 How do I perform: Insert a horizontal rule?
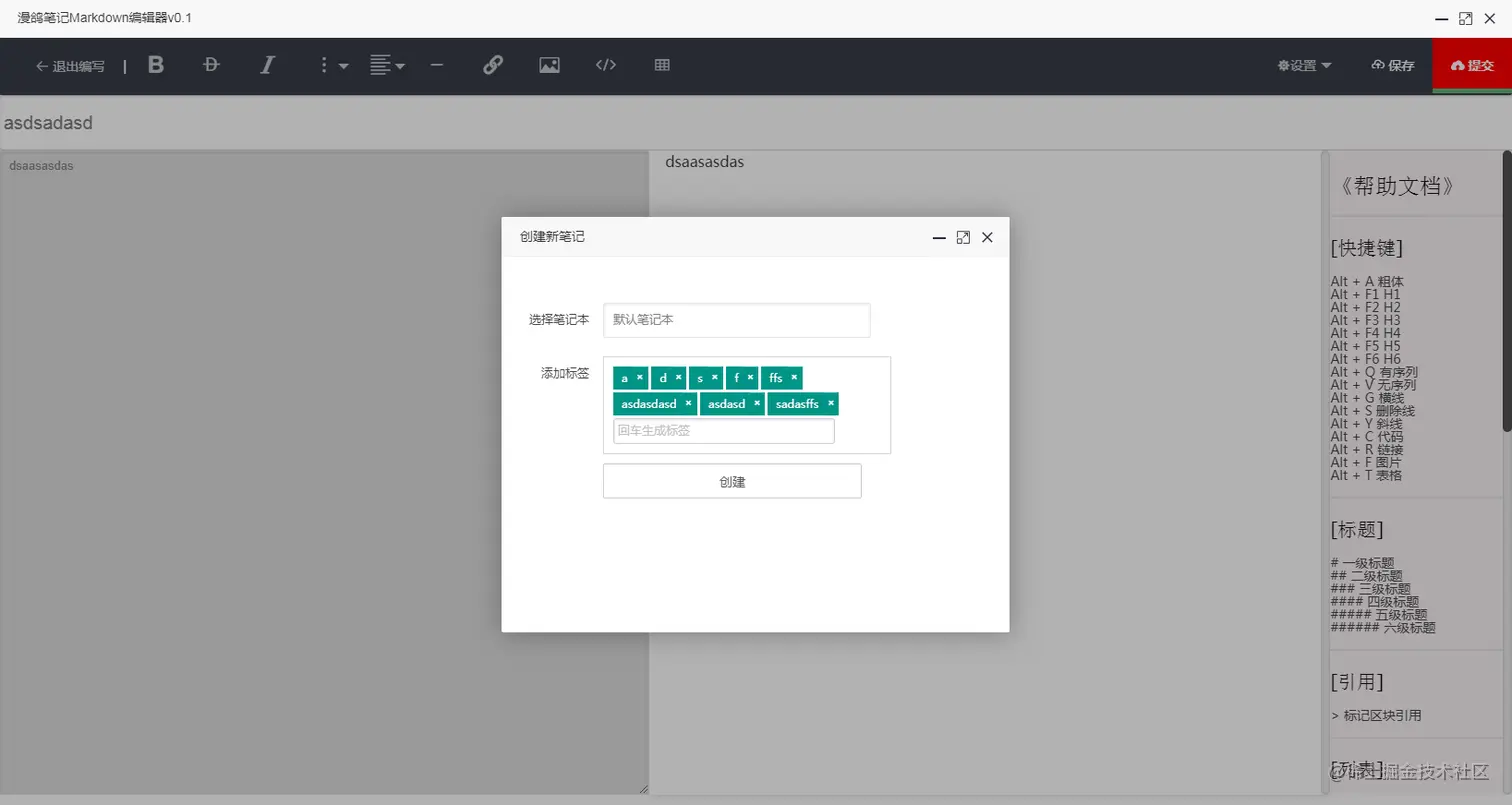pos(437,65)
